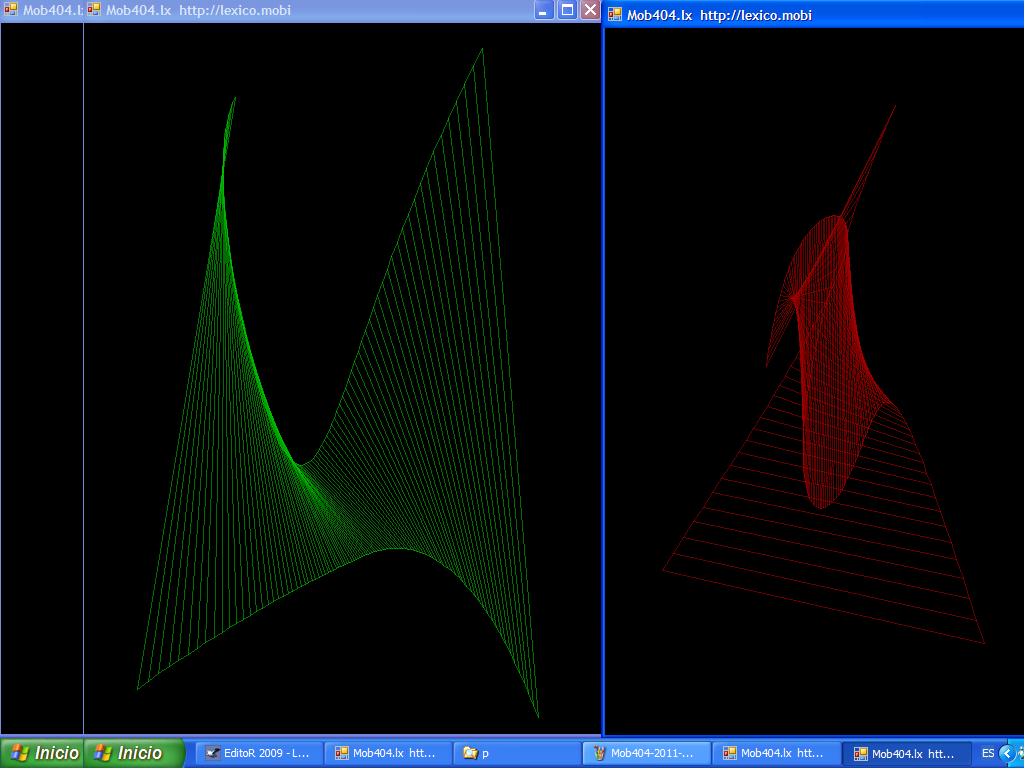
Task: Click the green-plot window's lexico.mobi title text
Action: point(235,10)
